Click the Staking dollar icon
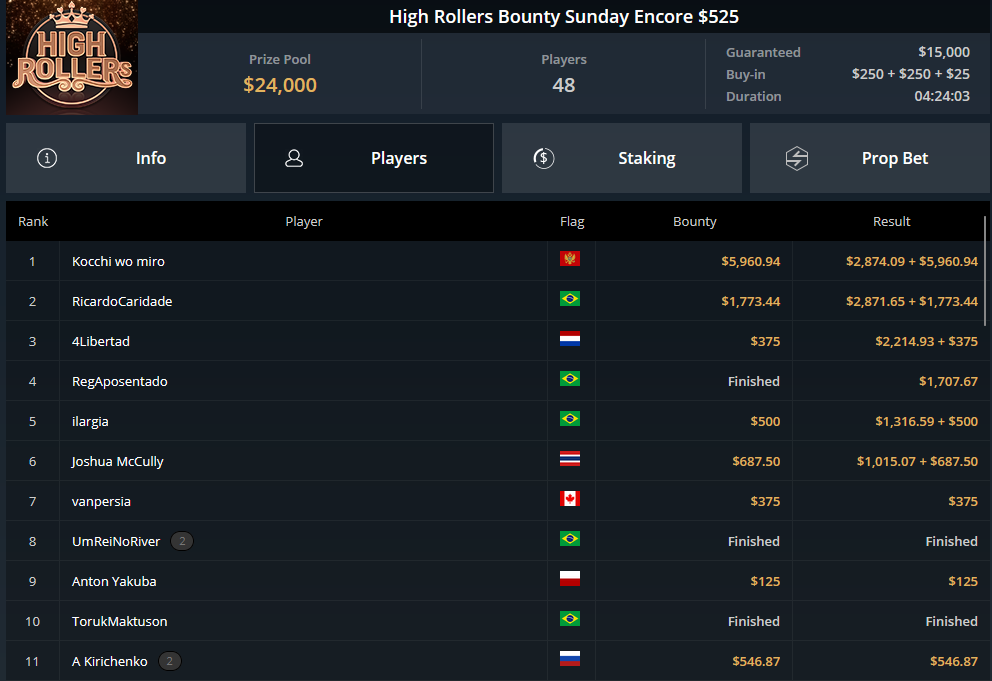The width and height of the screenshot is (992, 681). coord(543,158)
